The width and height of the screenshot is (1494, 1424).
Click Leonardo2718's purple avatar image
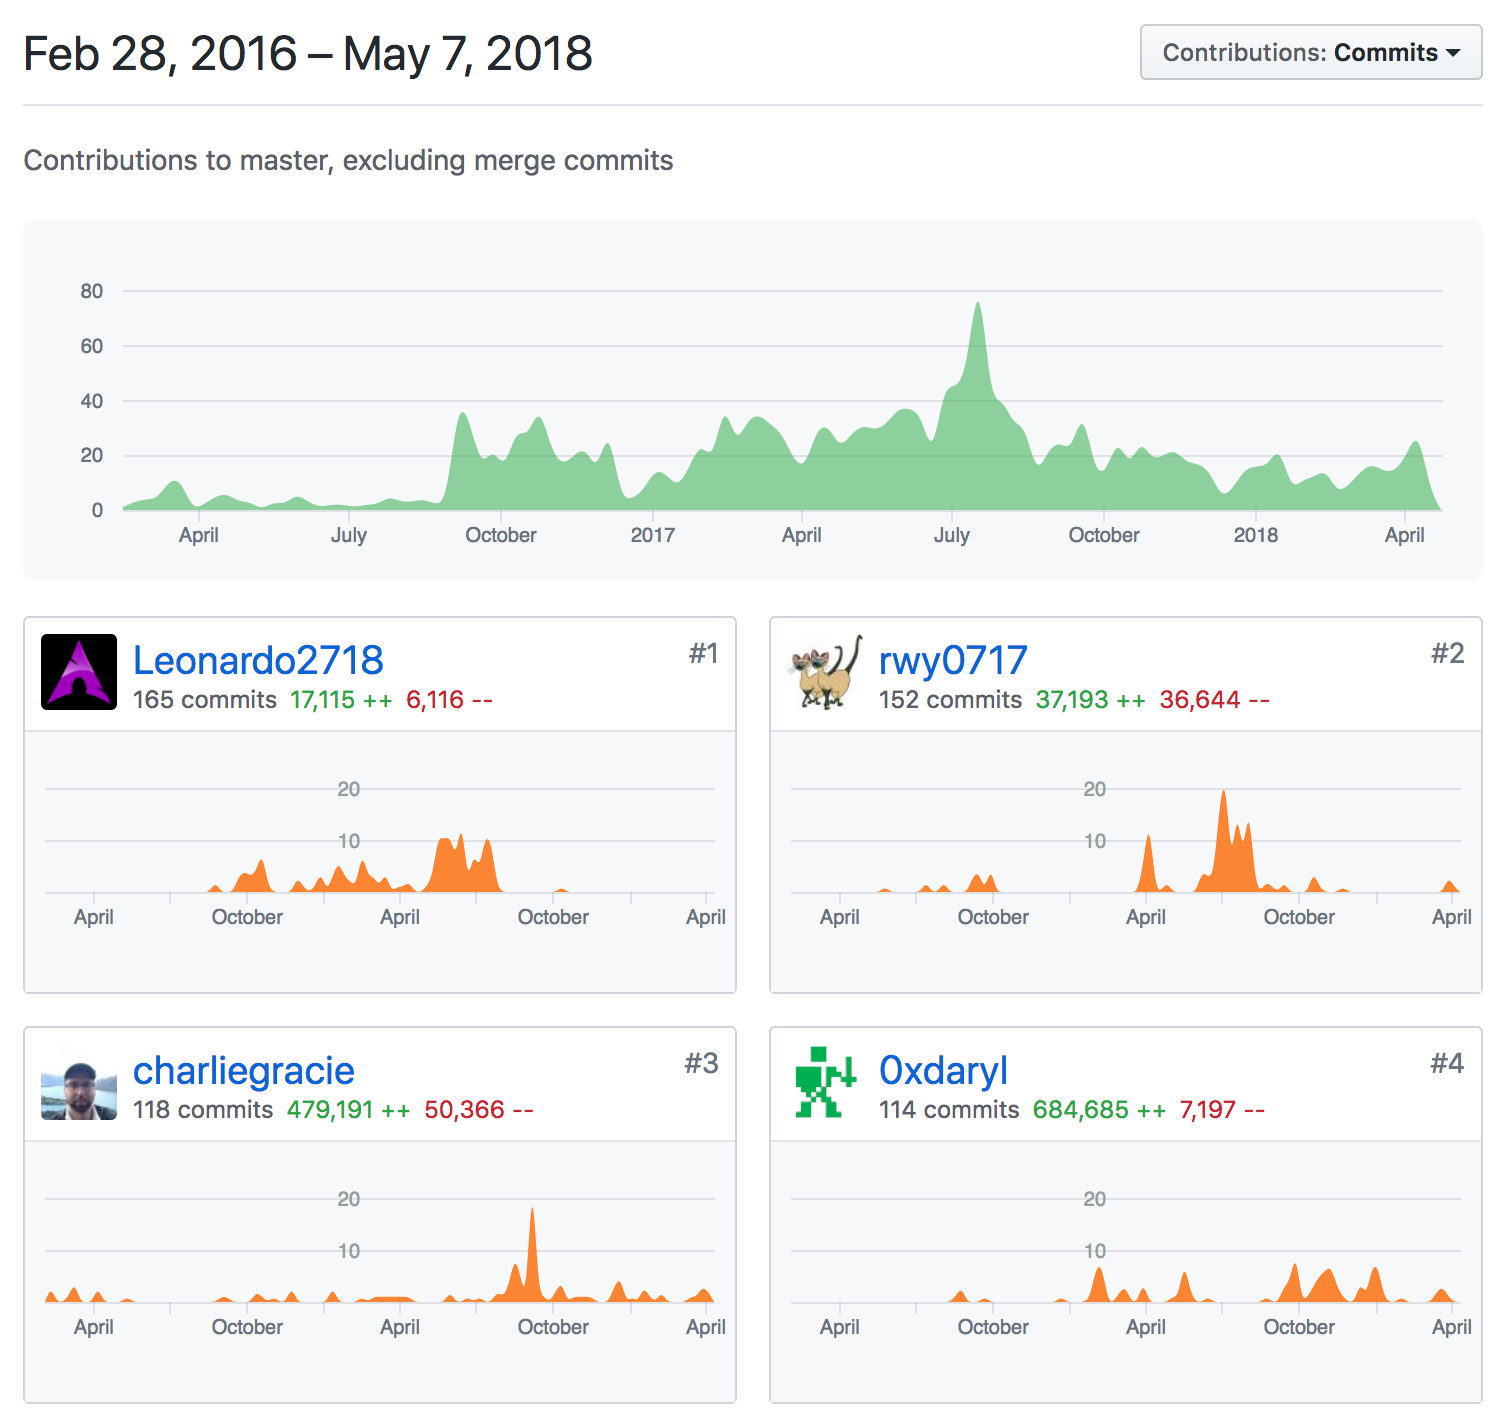pyautogui.click(x=79, y=672)
